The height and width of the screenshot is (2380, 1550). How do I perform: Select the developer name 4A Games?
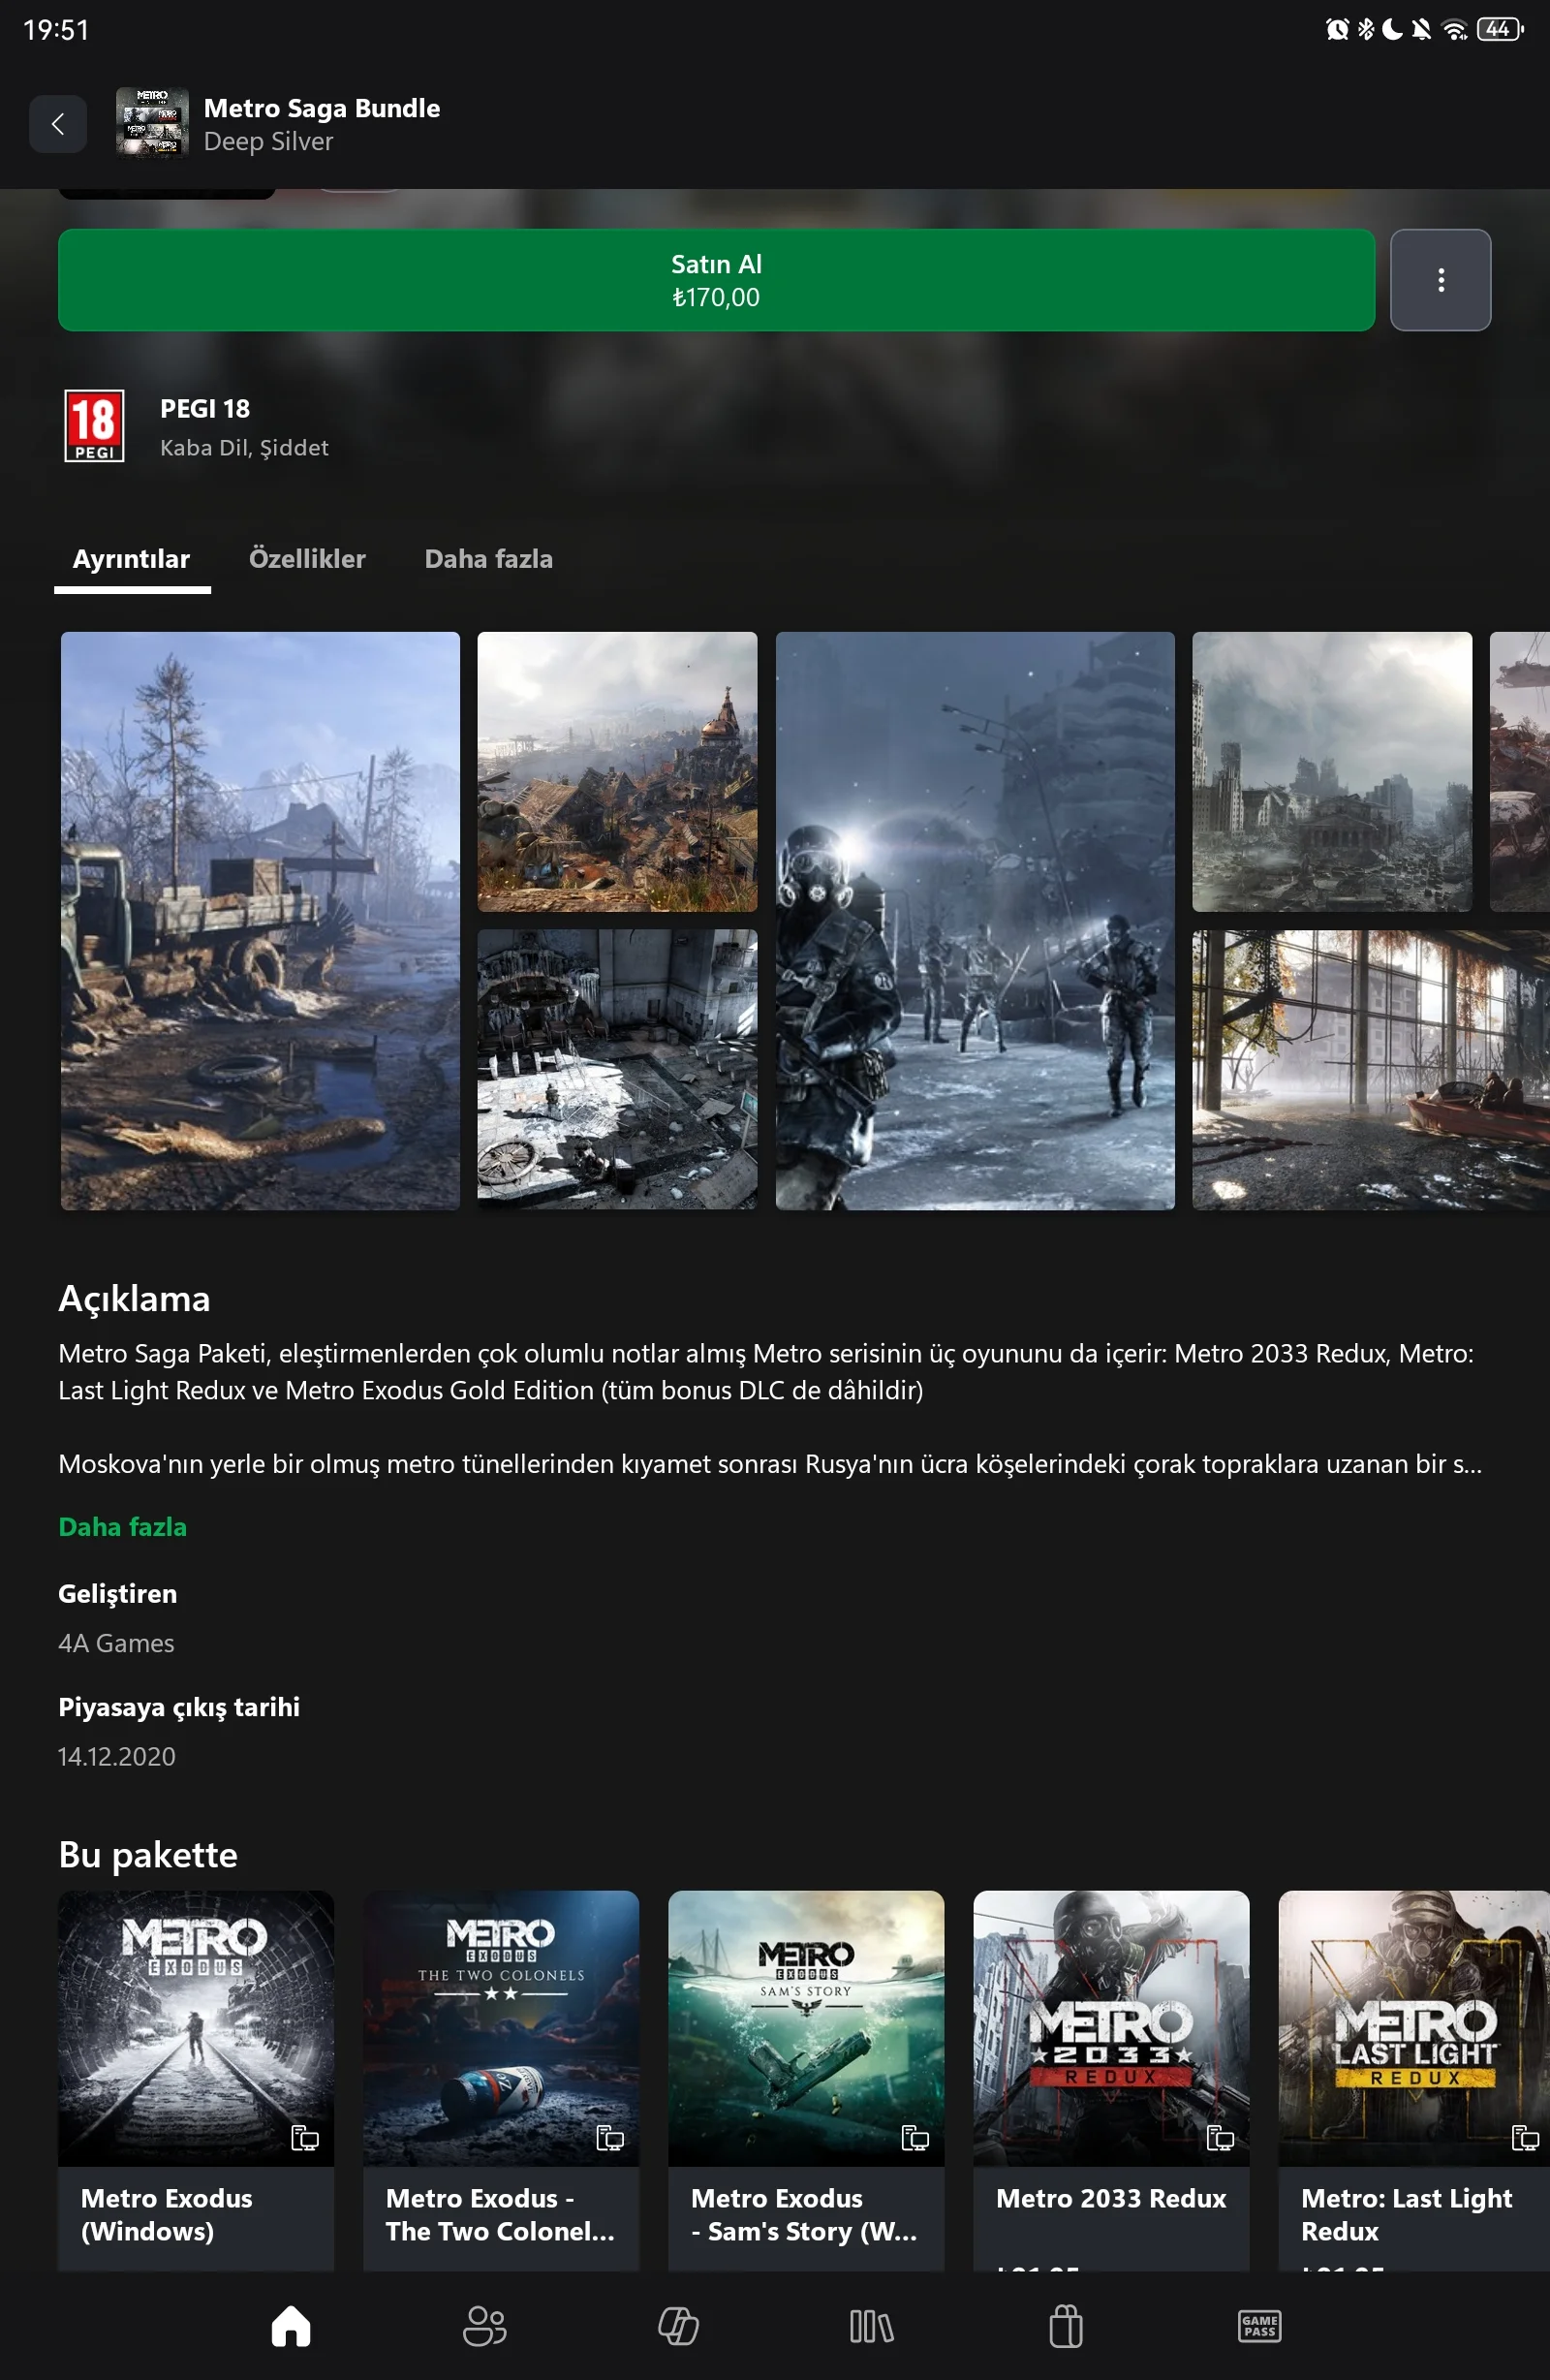(x=116, y=1643)
